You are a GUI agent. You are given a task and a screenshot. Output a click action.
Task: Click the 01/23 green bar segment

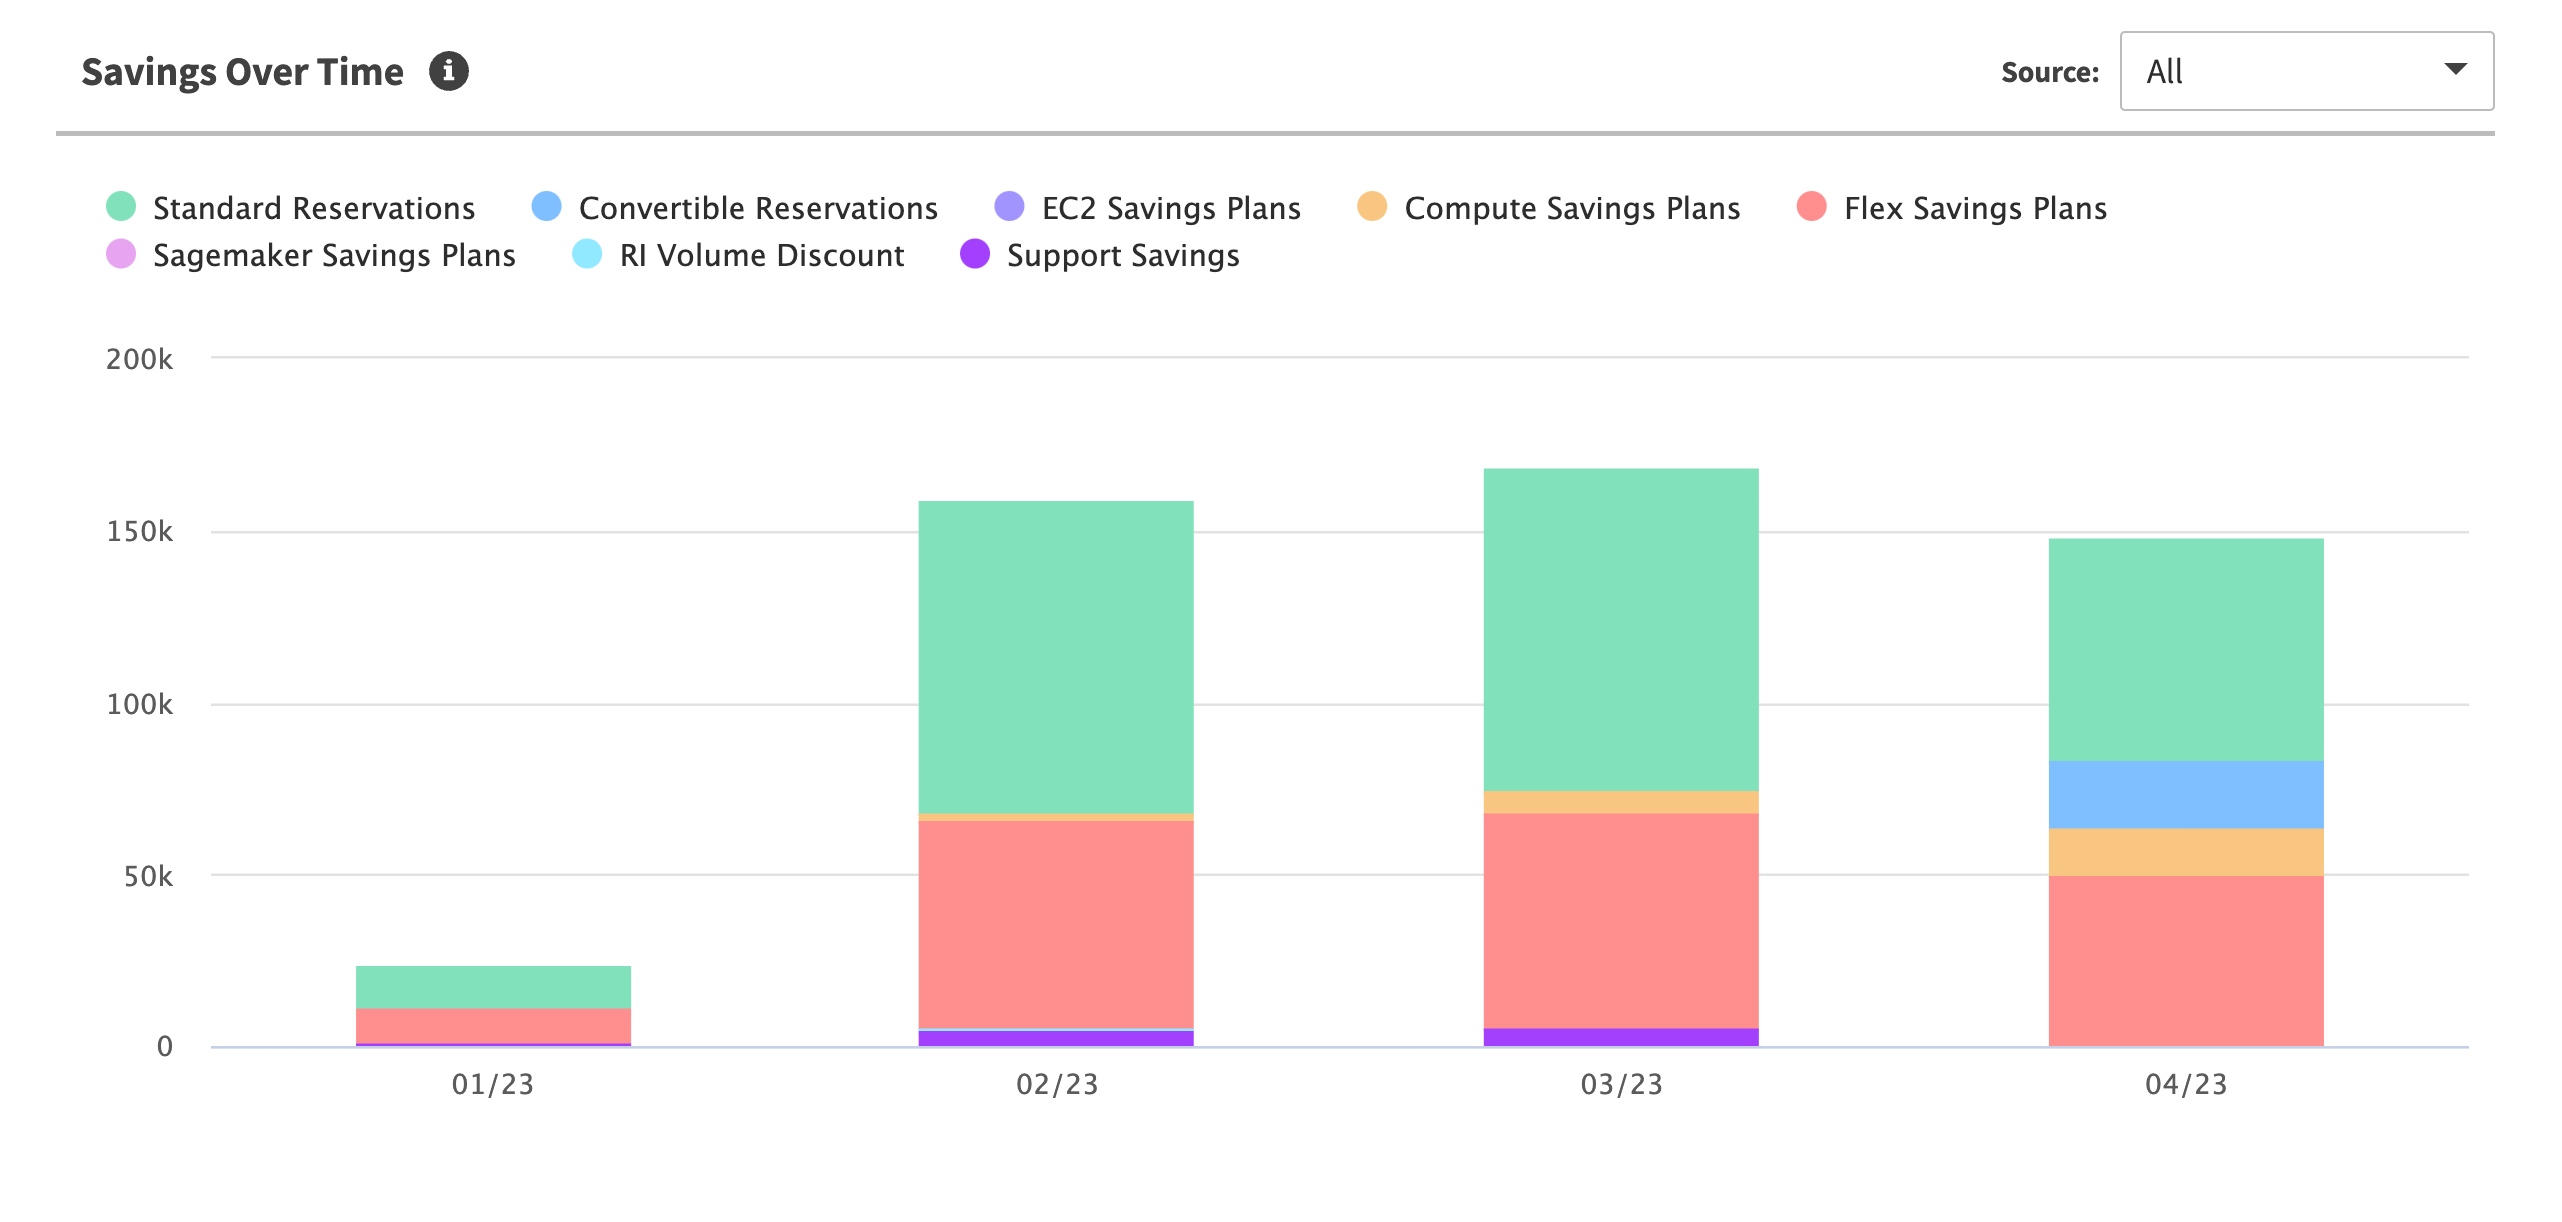click(x=493, y=987)
